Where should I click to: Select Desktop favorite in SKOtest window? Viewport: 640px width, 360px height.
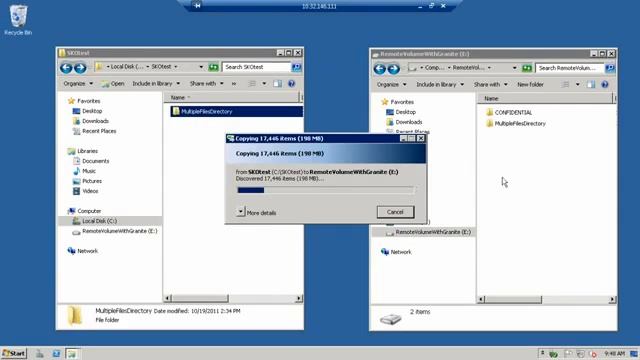[87, 111]
